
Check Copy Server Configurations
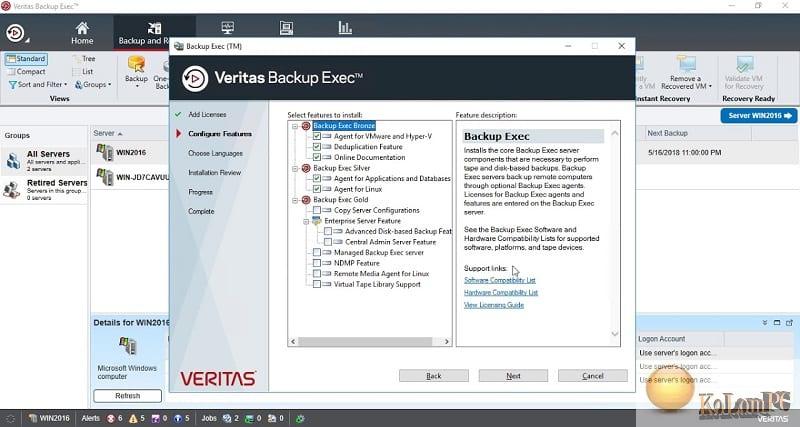(x=317, y=210)
